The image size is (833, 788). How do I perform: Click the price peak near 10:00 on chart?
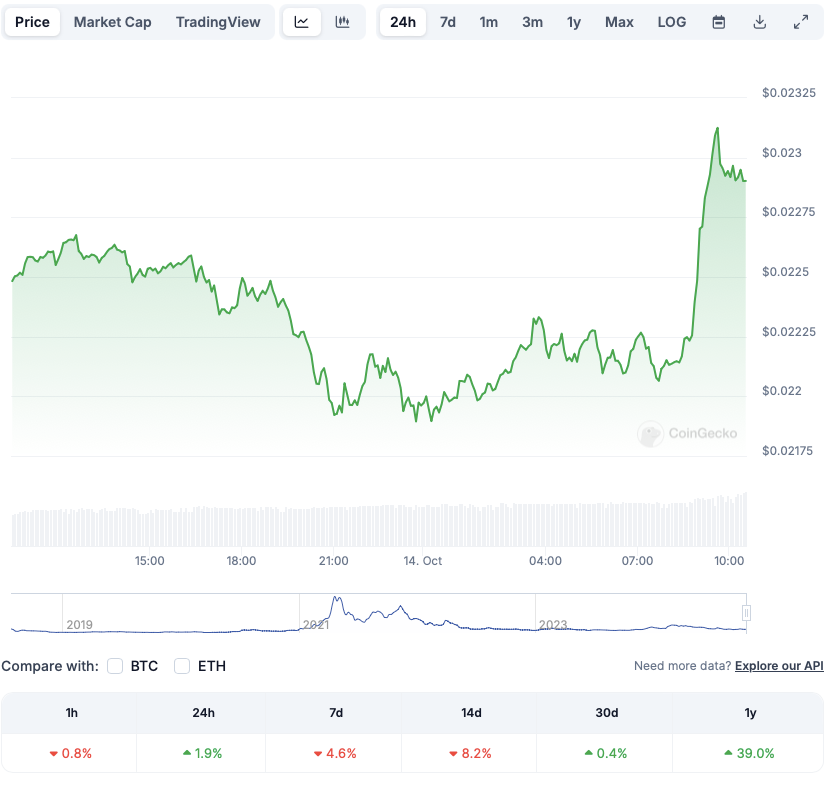pos(718,129)
